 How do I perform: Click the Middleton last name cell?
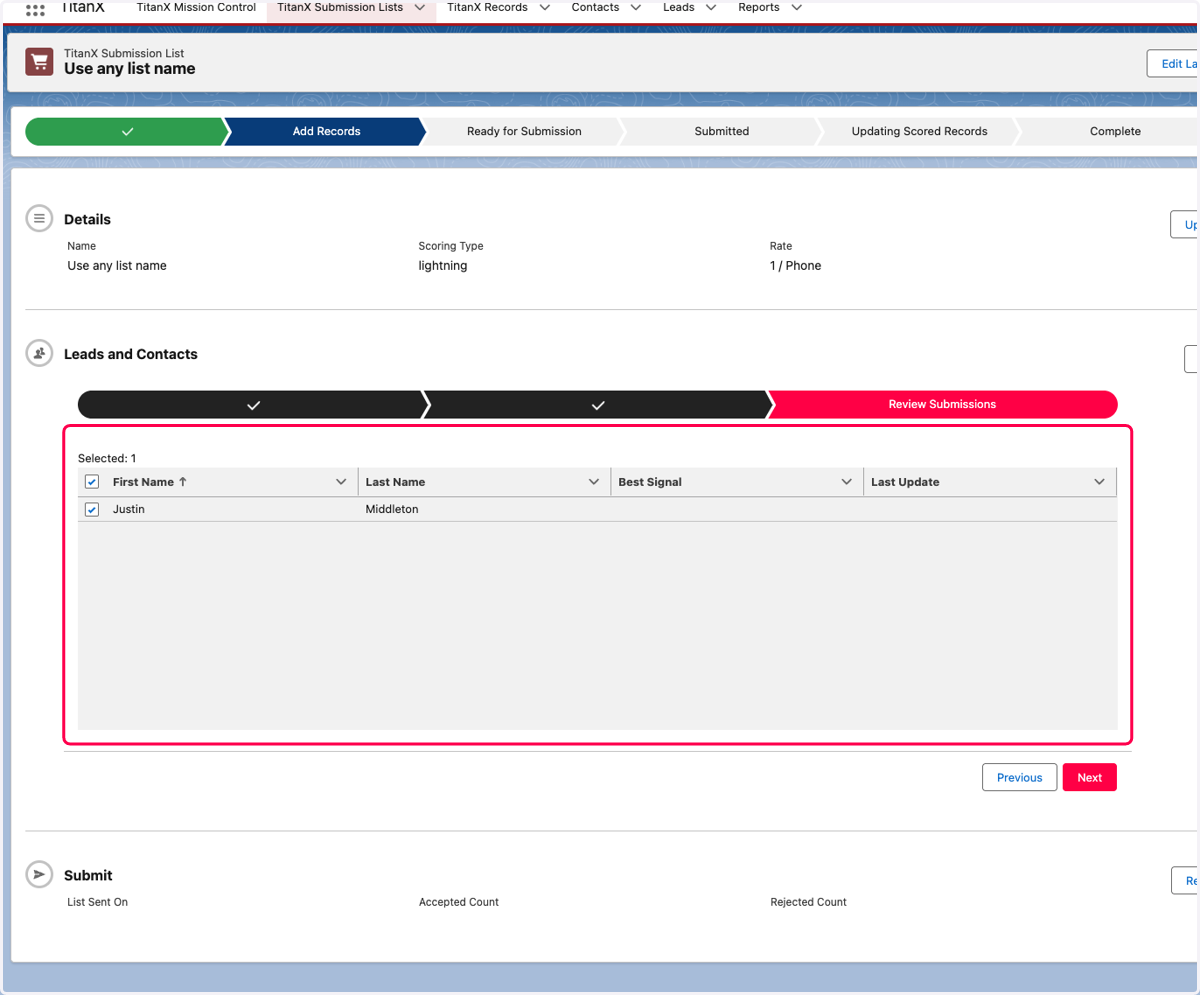point(392,509)
